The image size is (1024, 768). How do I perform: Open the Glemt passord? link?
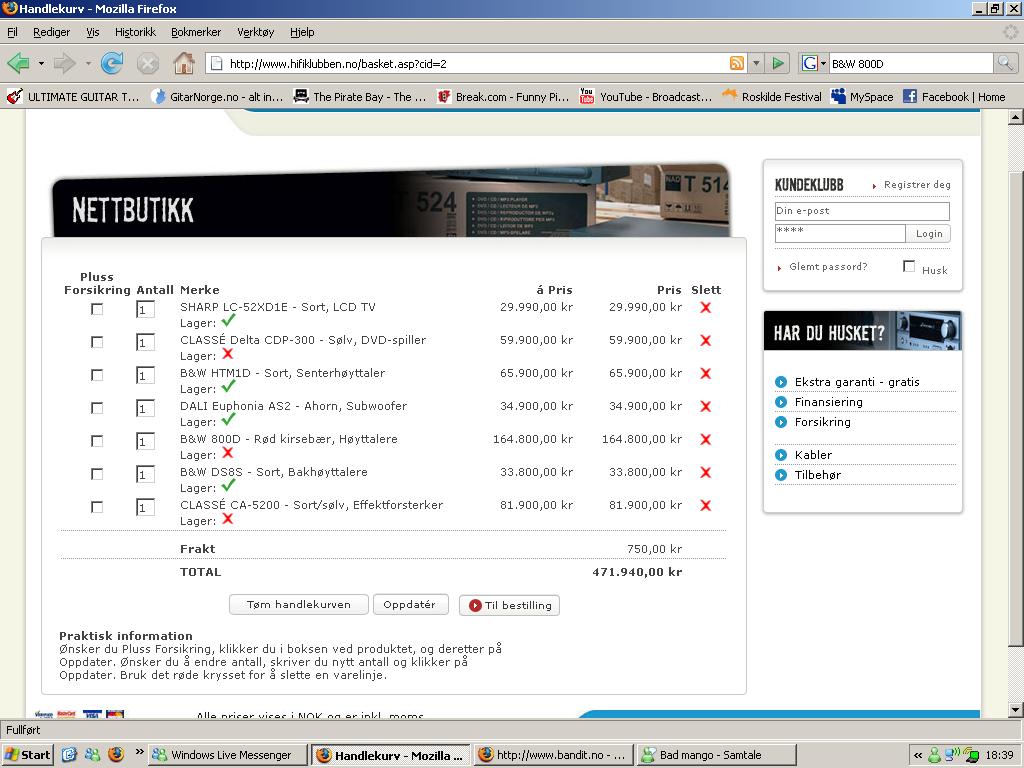point(828,266)
